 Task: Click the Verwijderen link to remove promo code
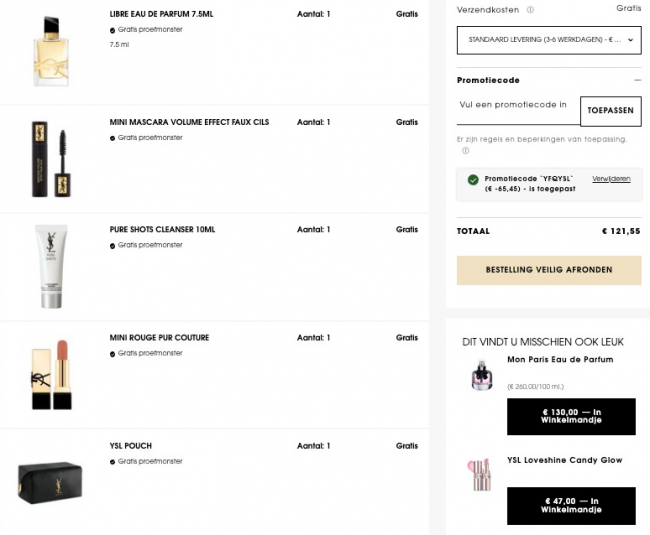click(611, 179)
